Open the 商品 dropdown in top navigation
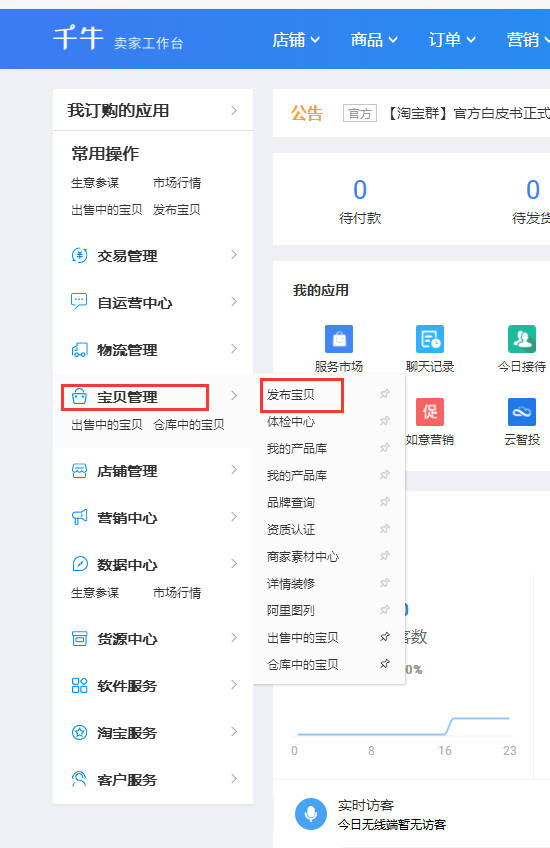The width and height of the screenshot is (550, 848). [374, 39]
